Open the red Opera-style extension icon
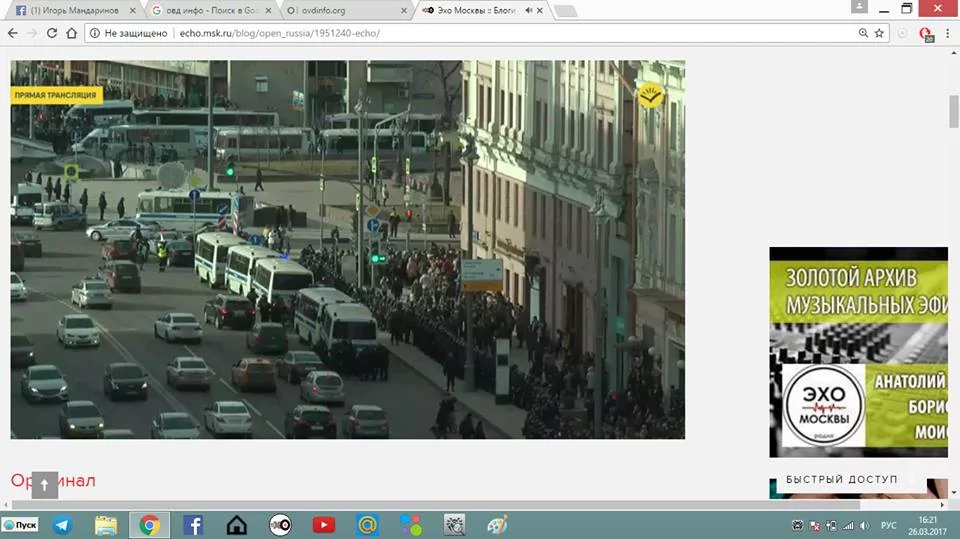 point(926,34)
